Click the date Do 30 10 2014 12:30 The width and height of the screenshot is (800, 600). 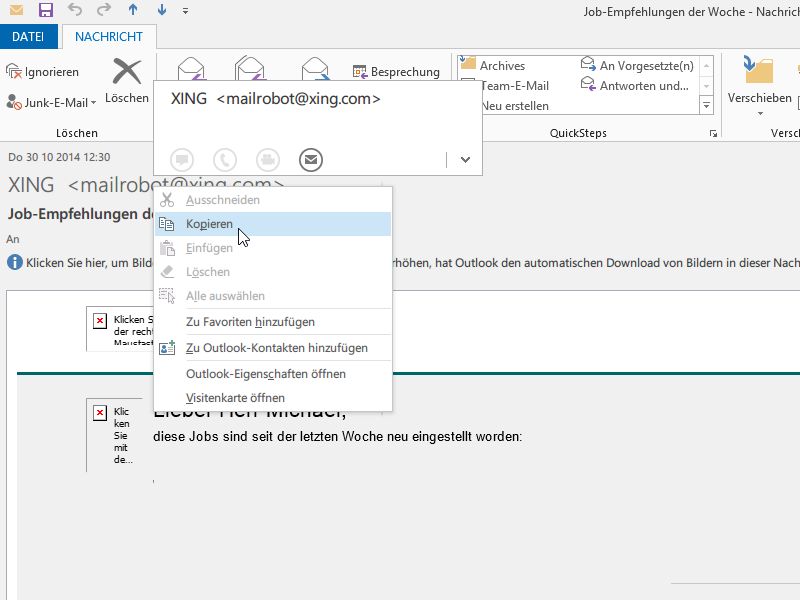pos(59,157)
